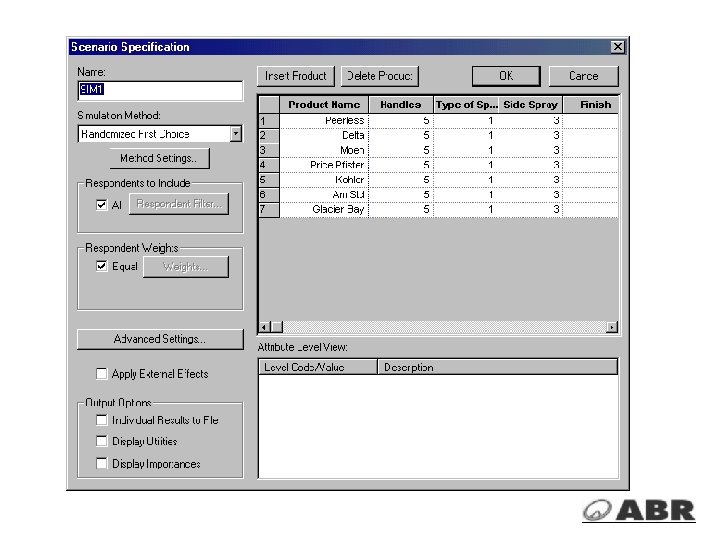Click the Handles cell for Peerless

(401, 121)
